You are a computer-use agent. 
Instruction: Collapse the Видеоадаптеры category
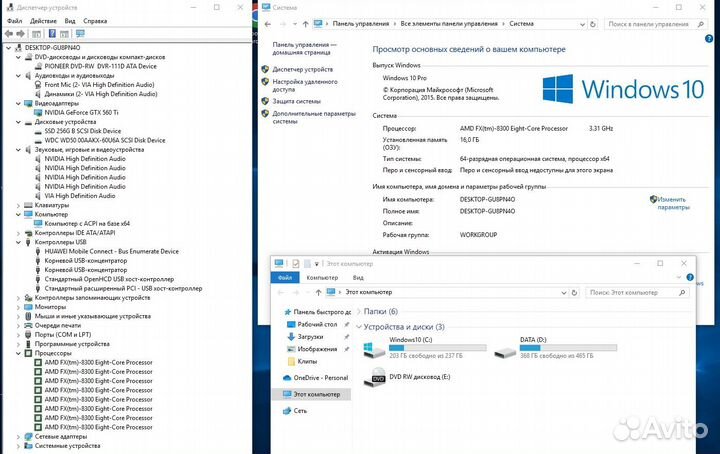tap(18, 103)
